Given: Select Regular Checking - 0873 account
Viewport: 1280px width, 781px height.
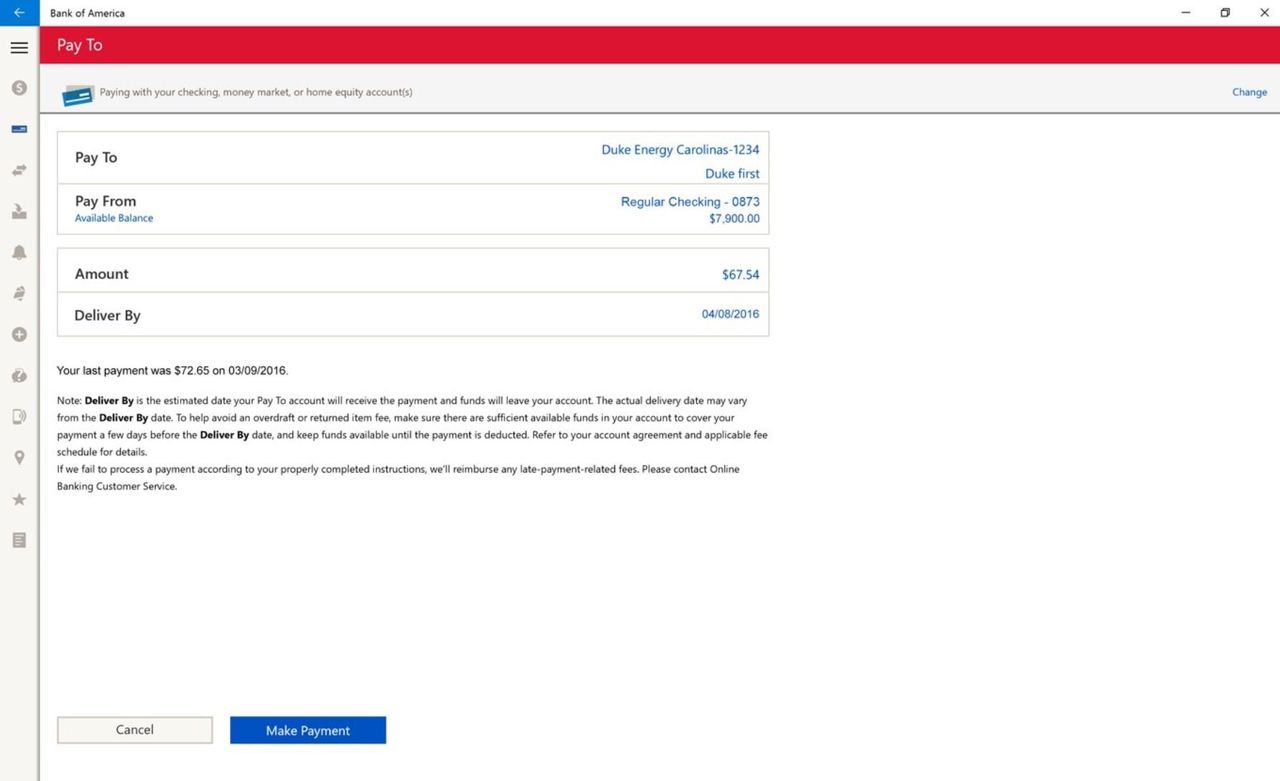Looking at the screenshot, I should click(690, 202).
